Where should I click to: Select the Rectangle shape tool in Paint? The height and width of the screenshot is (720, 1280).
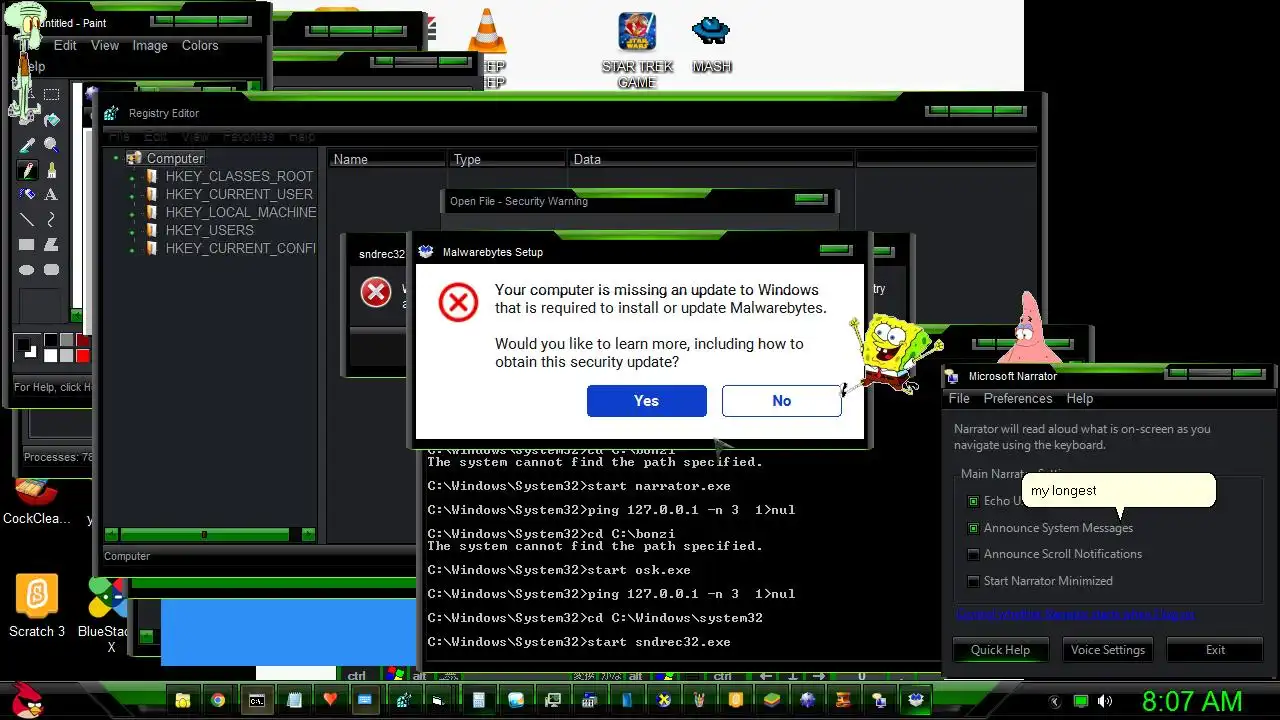27,245
